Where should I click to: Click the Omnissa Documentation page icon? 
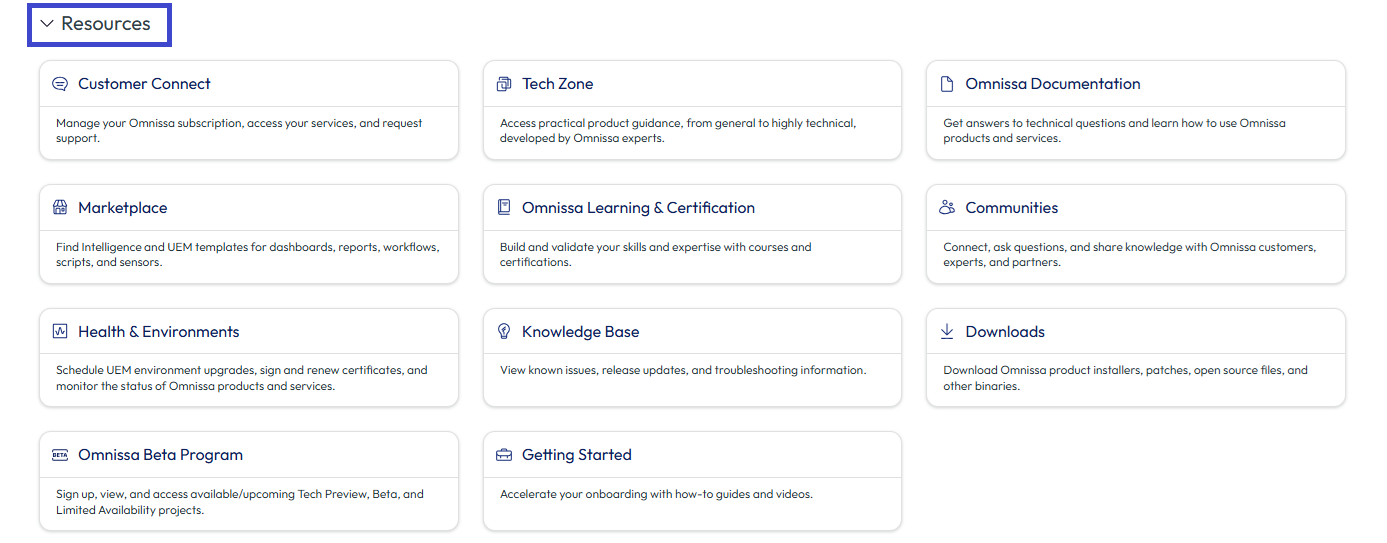(x=947, y=84)
